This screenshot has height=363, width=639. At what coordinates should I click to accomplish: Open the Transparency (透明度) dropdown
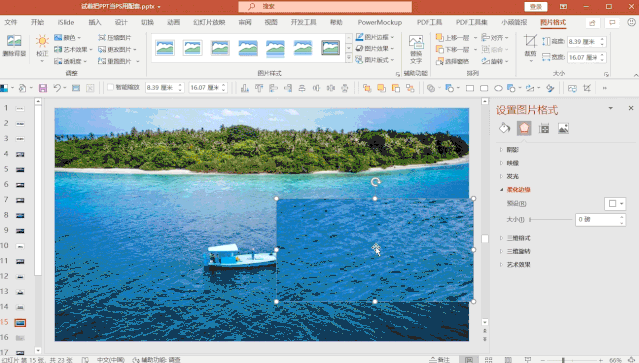71,61
